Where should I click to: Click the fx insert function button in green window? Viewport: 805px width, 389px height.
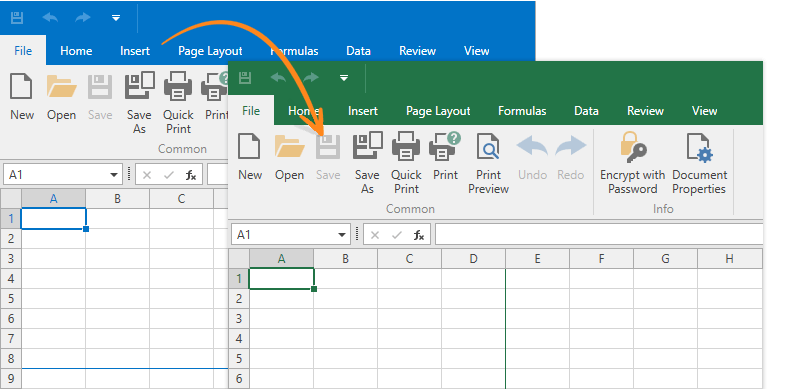click(419, 235)
